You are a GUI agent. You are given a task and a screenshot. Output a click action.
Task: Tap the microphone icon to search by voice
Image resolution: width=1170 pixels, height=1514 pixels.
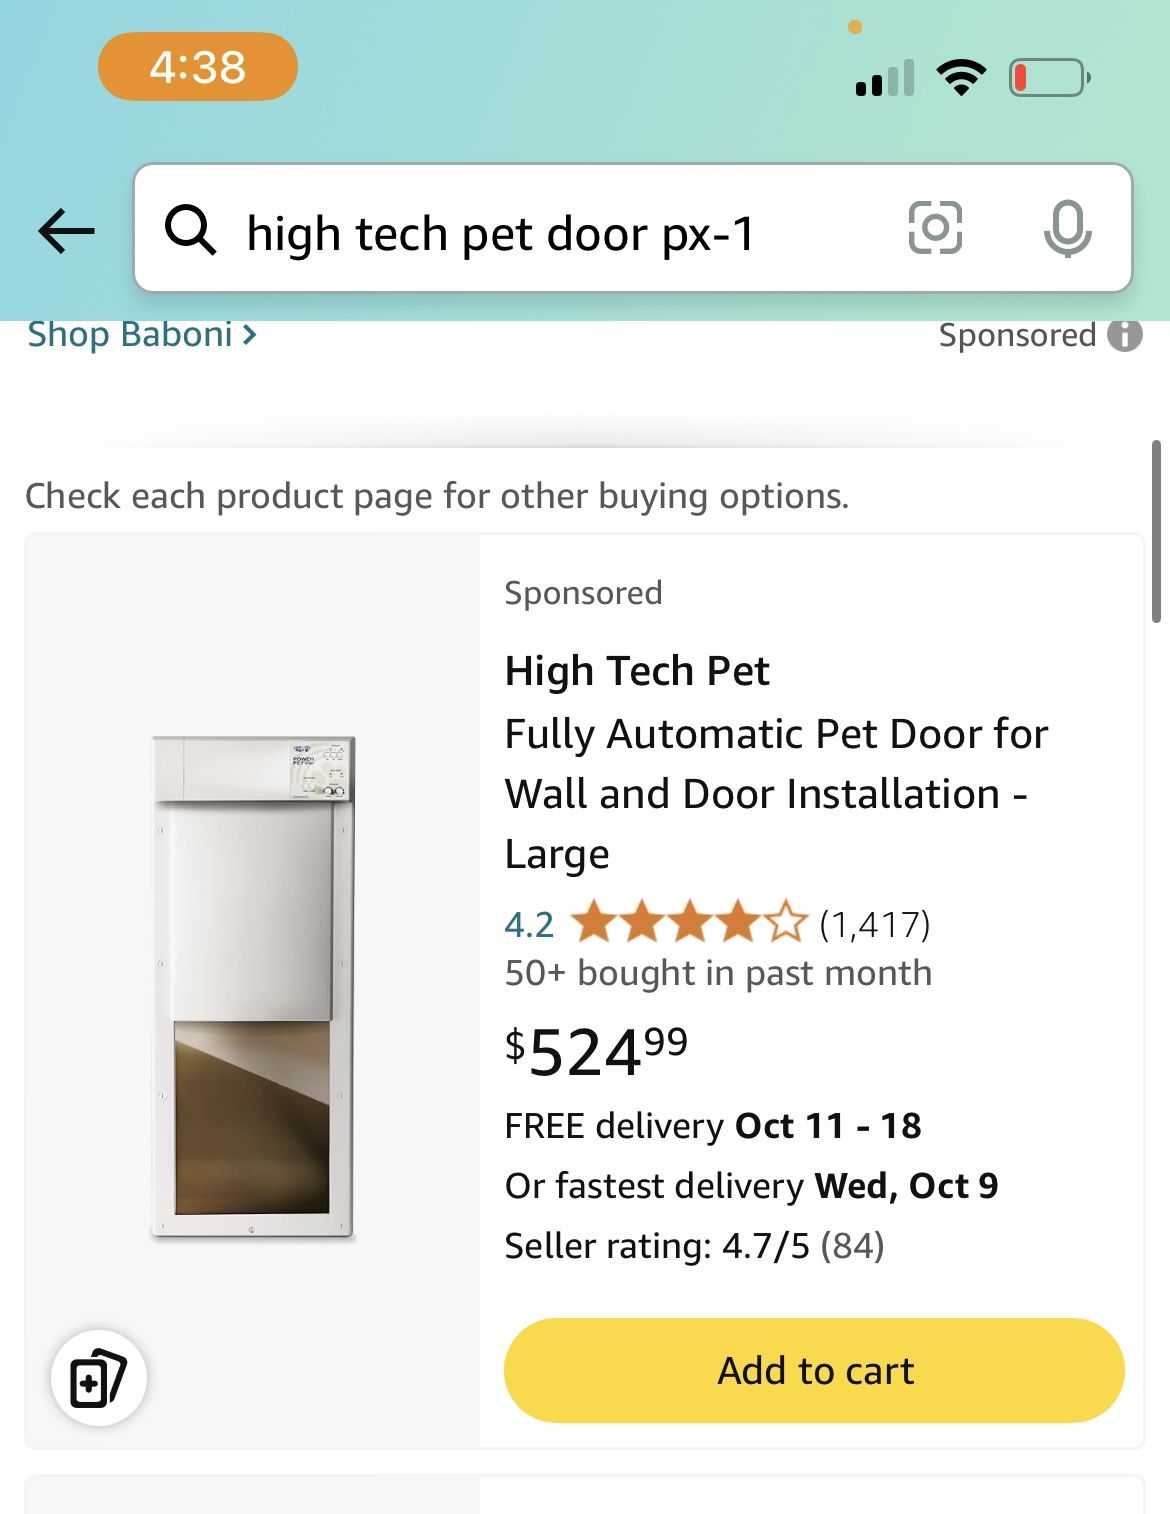[x=1066, y=230]
